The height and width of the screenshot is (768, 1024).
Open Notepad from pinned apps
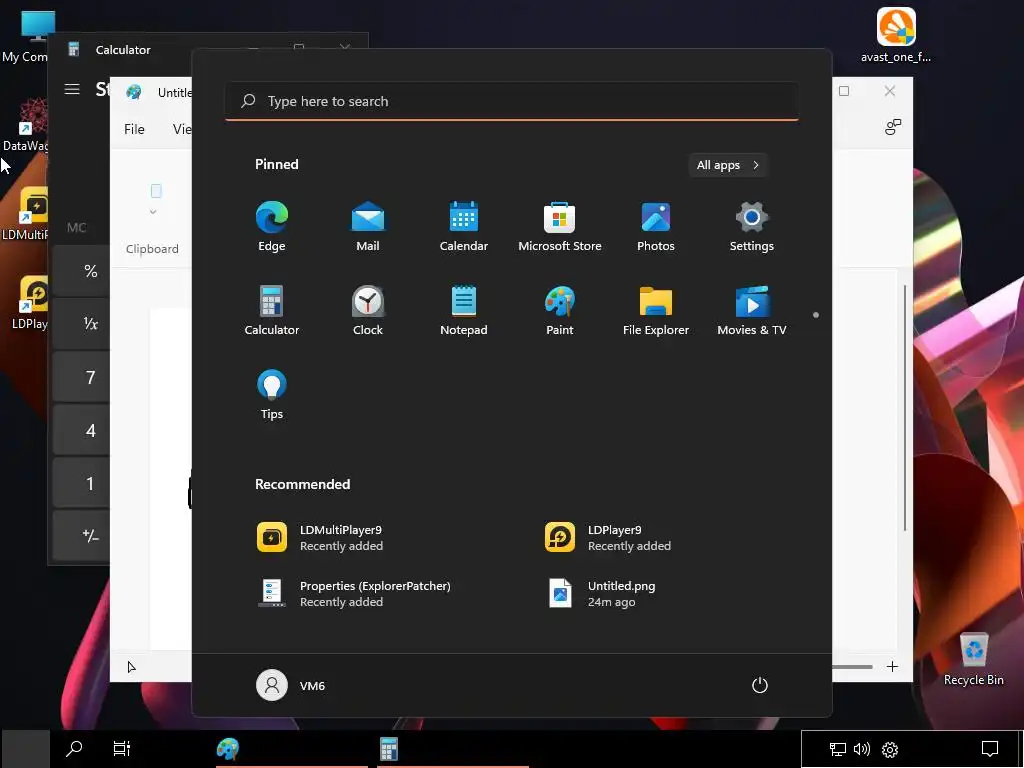pyautogui.click(x=464, y=311)
